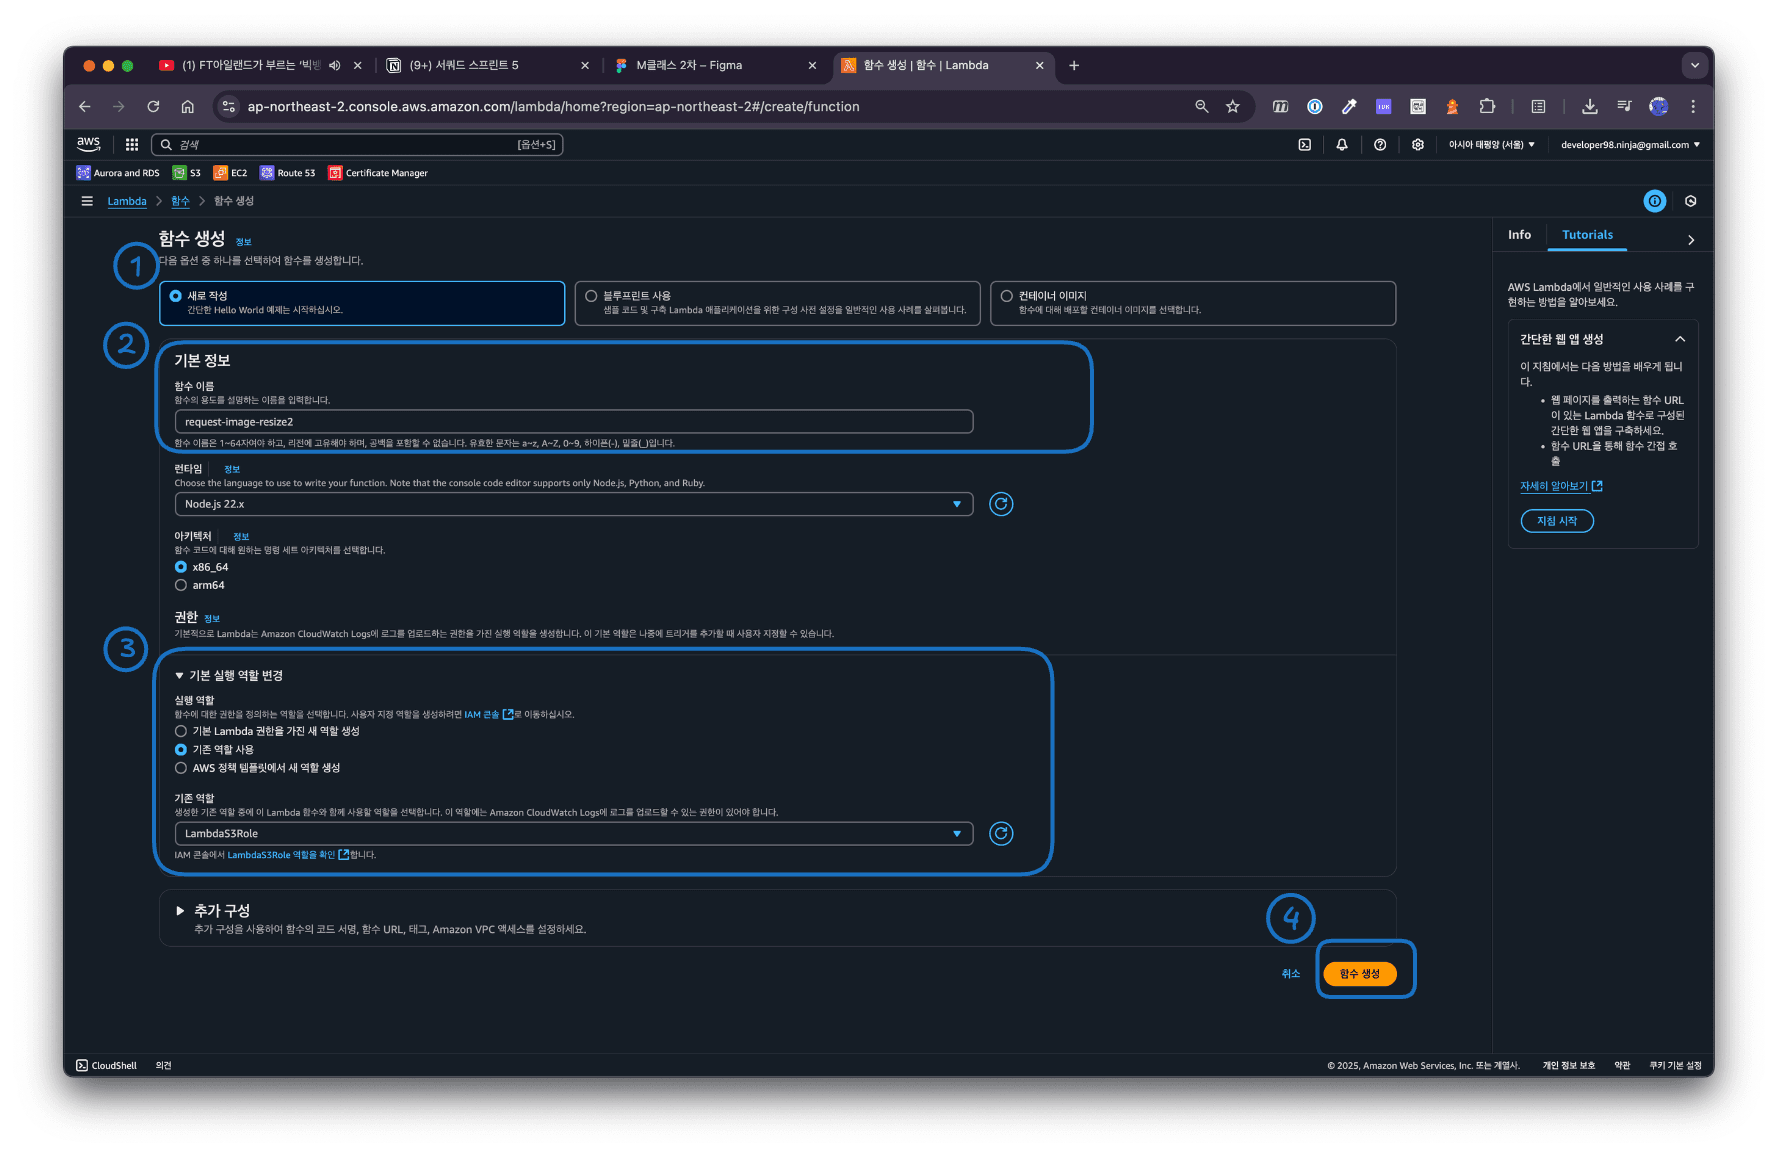Open the browser zoom magnifier icon
Viewport: 1777px width, 1157px height.
pos(1202,106)
